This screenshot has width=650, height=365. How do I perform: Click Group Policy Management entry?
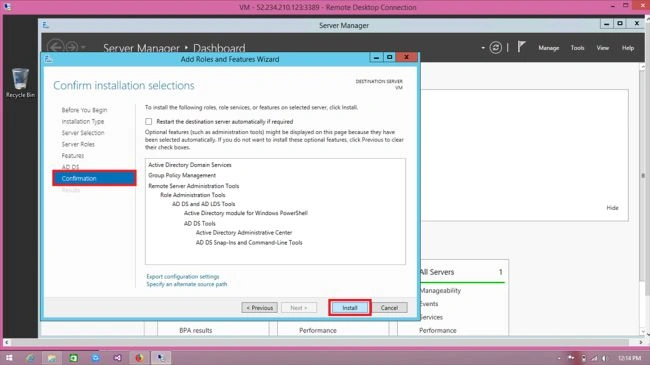(182, 175)
